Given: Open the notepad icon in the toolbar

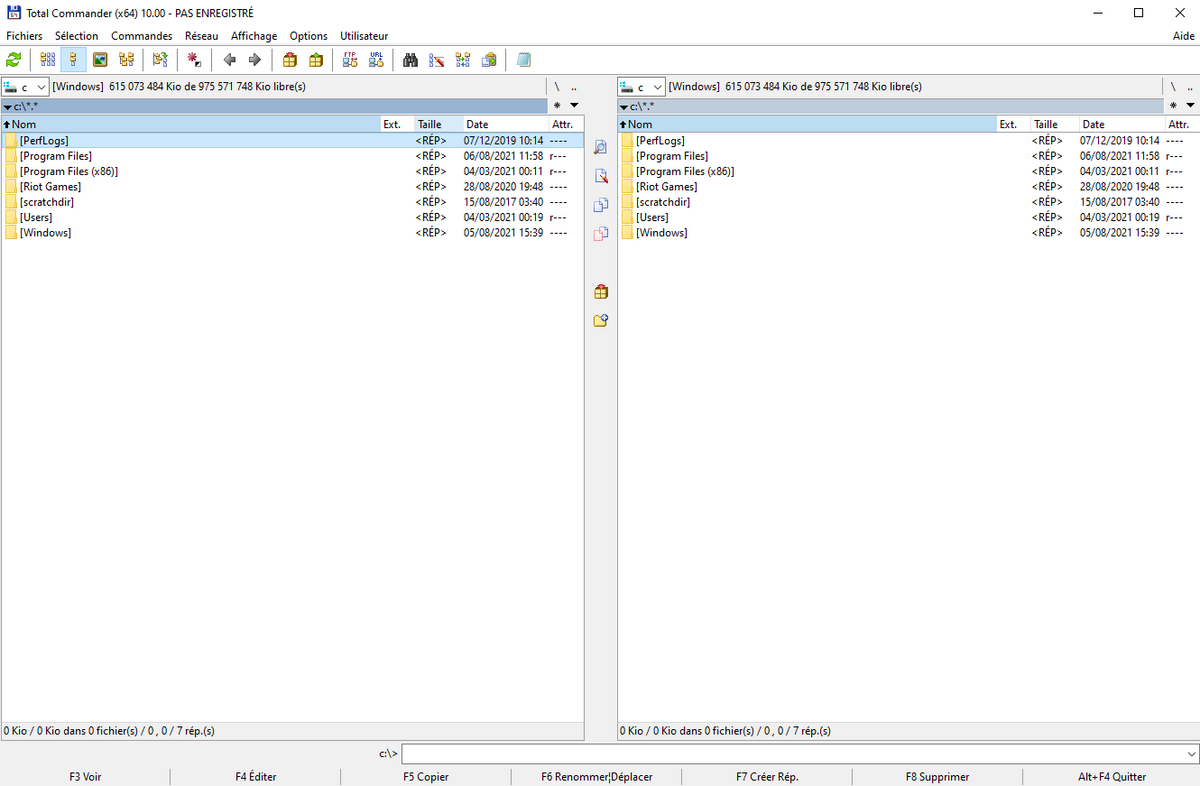Looking at the screenshot, I should pyautogui.click(x=523, y=60).
